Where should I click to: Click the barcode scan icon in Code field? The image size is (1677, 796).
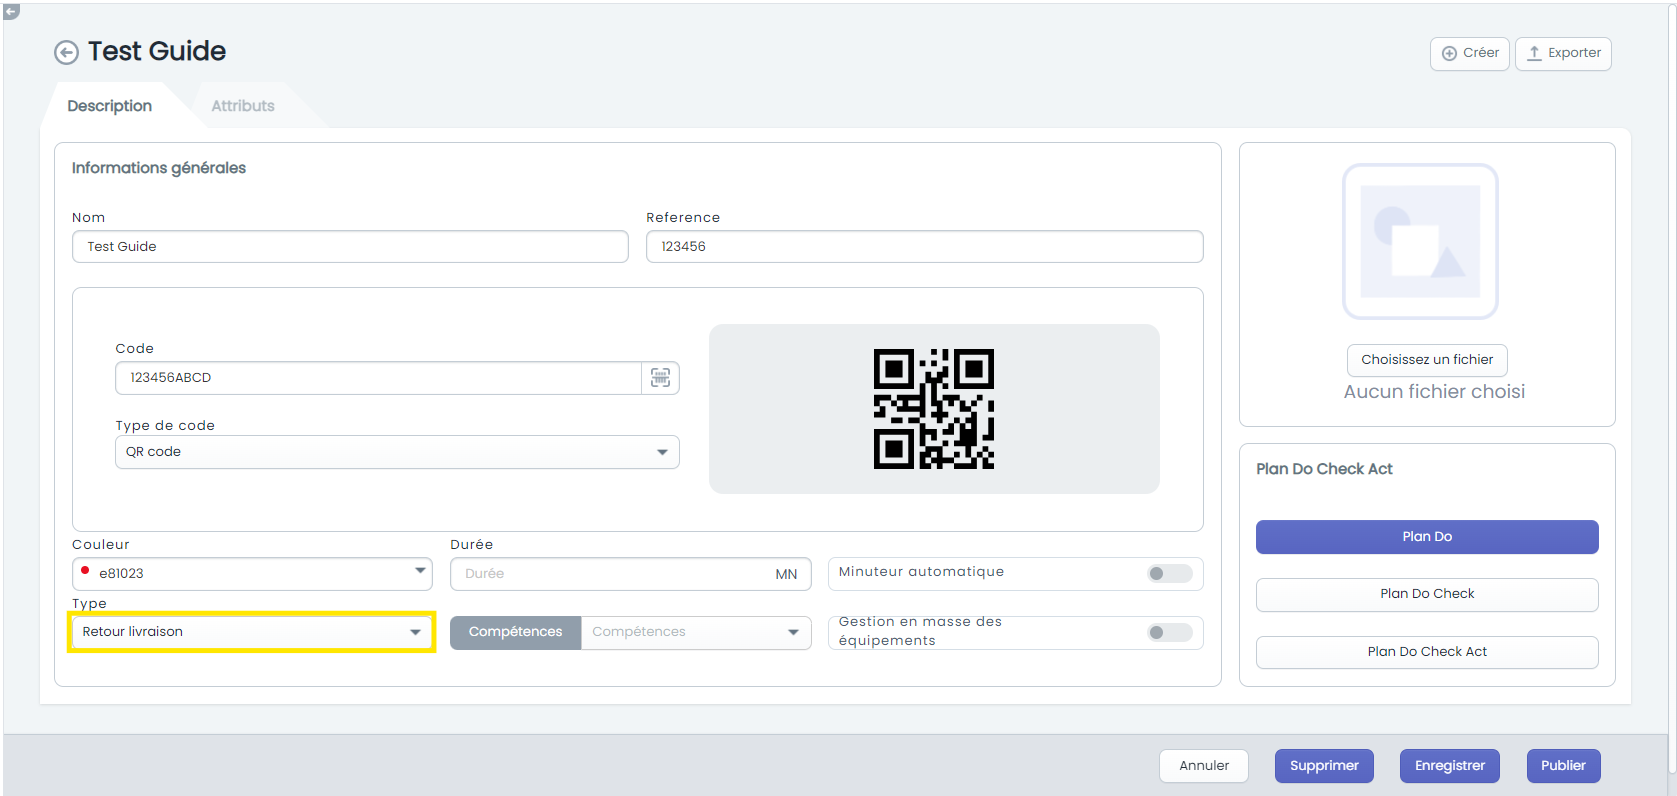tap(660, 378)
